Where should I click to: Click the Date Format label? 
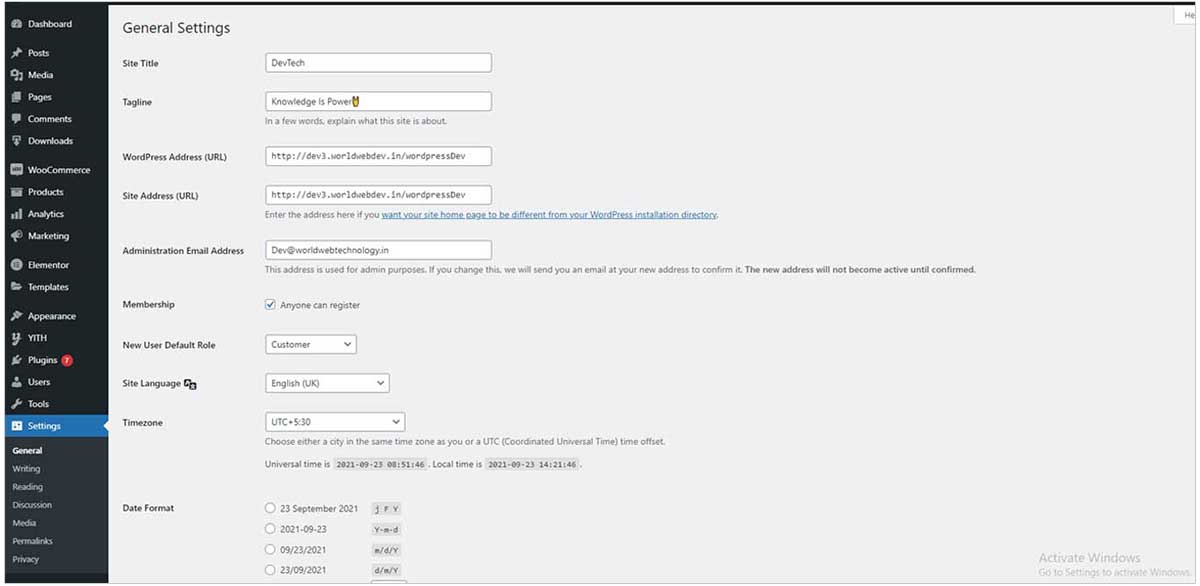tap(148, 508)
